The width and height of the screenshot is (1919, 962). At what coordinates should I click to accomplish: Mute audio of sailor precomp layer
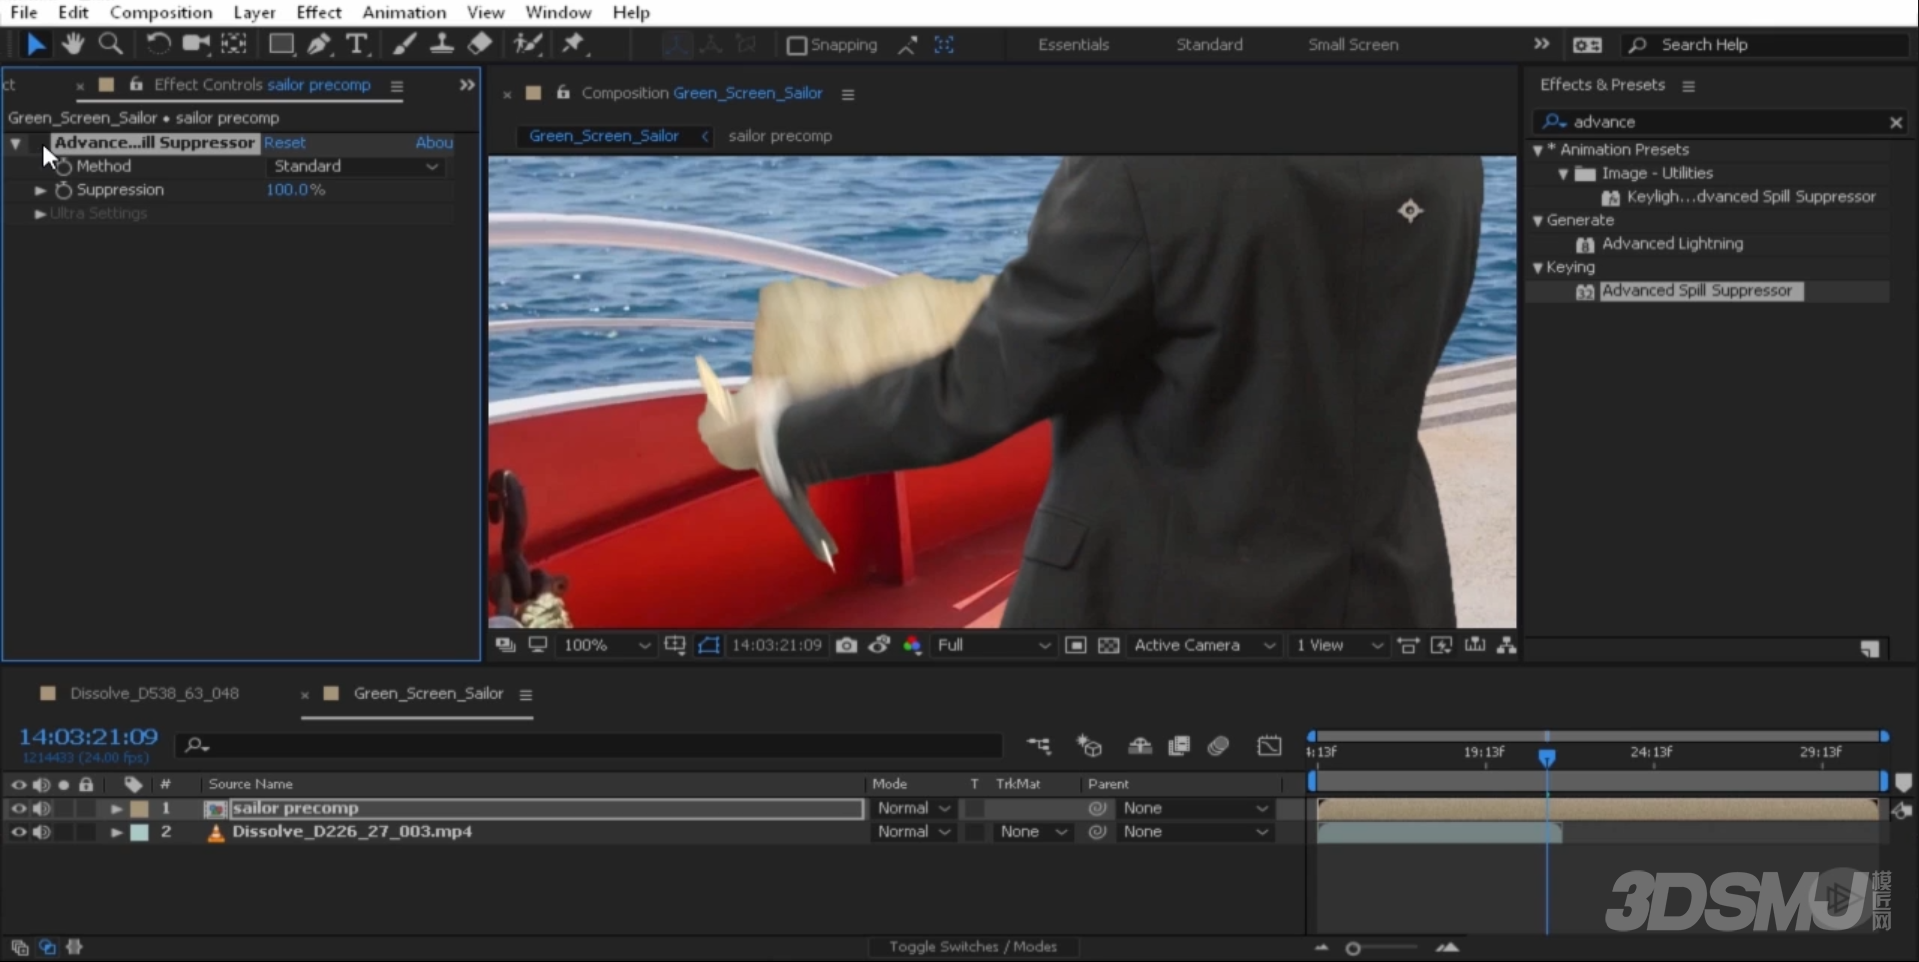[42, 808]
